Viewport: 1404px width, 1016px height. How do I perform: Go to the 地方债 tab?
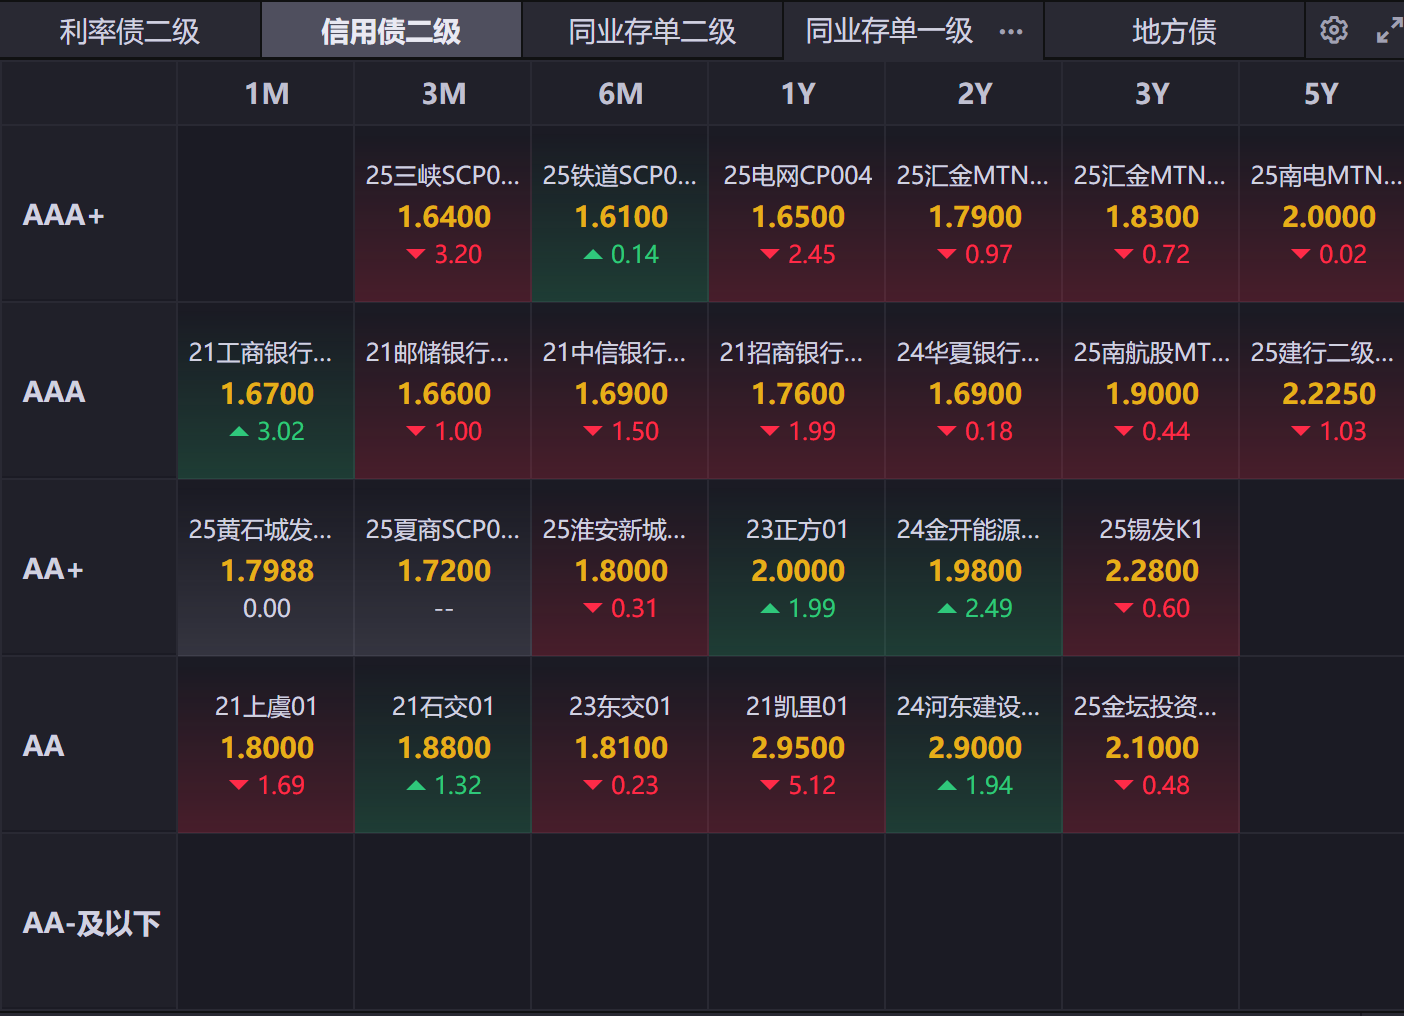pos(1174,32)
